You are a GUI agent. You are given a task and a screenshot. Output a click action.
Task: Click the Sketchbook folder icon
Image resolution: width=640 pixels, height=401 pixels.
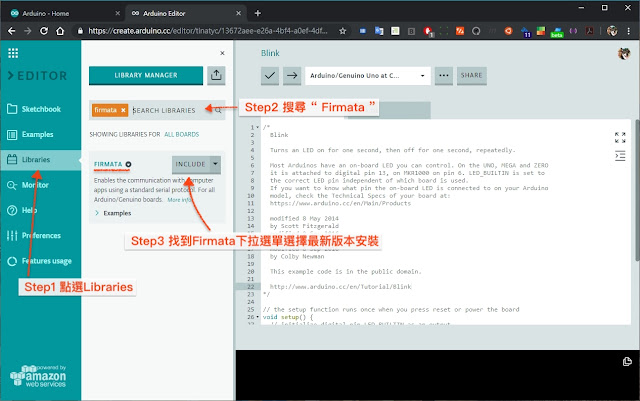point(12,109)
